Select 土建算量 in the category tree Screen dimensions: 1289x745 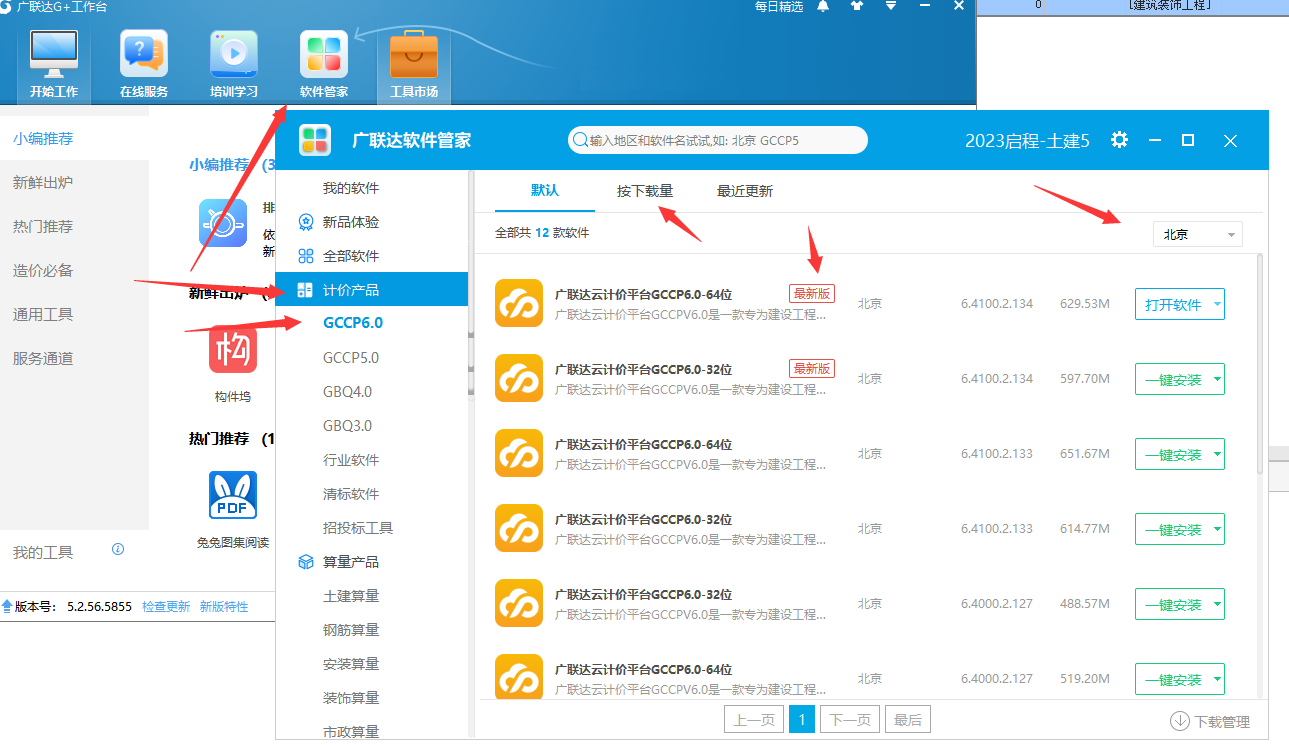(351, 596)
